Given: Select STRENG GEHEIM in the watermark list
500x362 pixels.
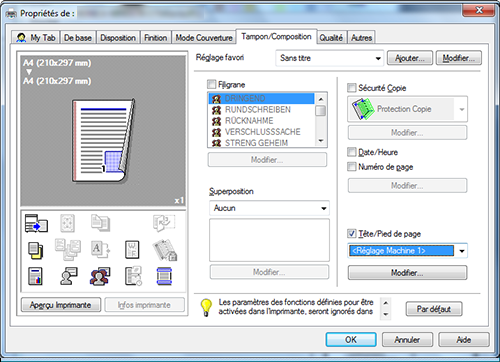Looking at the screenshot, I should [261, 142].
